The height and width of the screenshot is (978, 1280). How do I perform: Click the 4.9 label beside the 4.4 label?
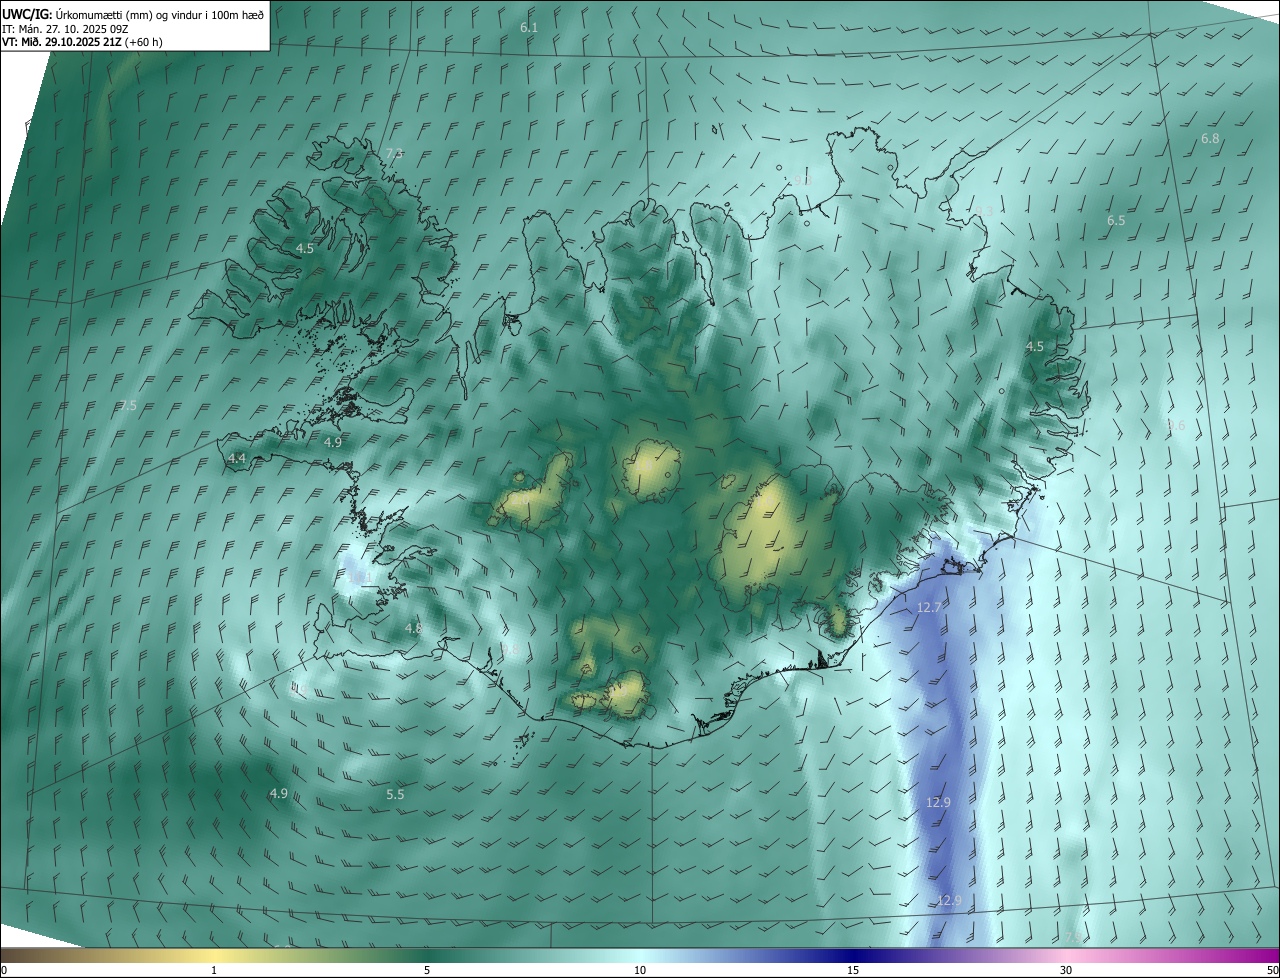pyautogui.click(x=333, y=442)
